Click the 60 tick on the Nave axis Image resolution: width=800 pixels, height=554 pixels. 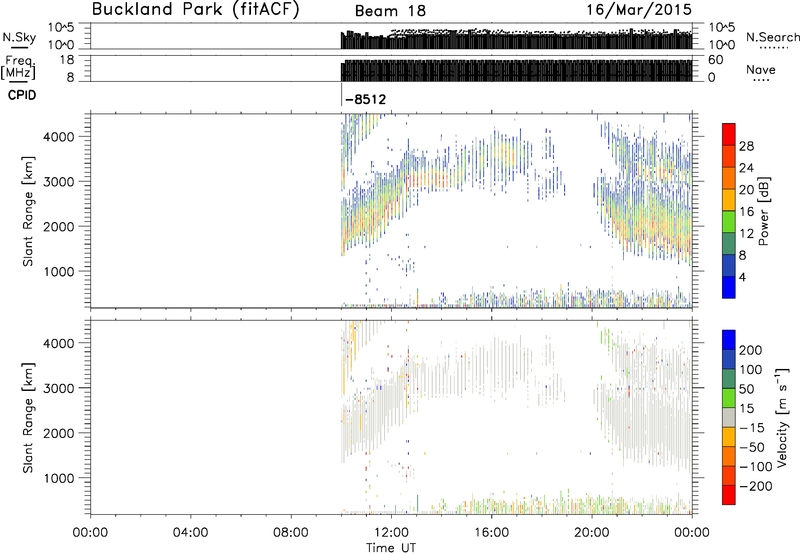pos(715,60)
